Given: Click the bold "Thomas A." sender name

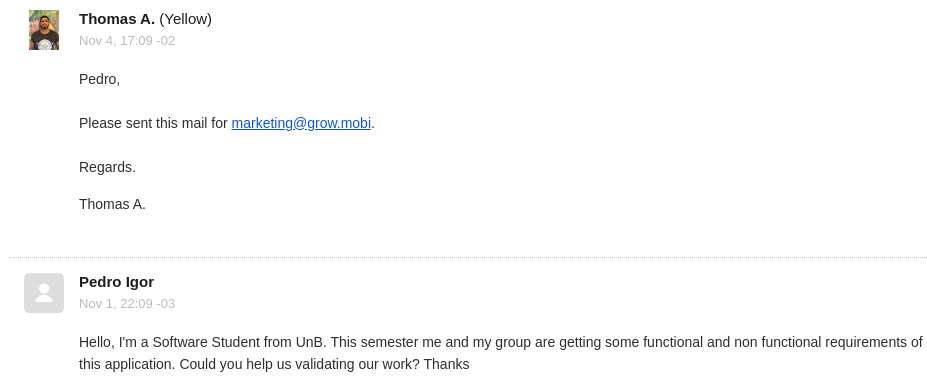Looking at the screenshot, I should coord(117,19).
